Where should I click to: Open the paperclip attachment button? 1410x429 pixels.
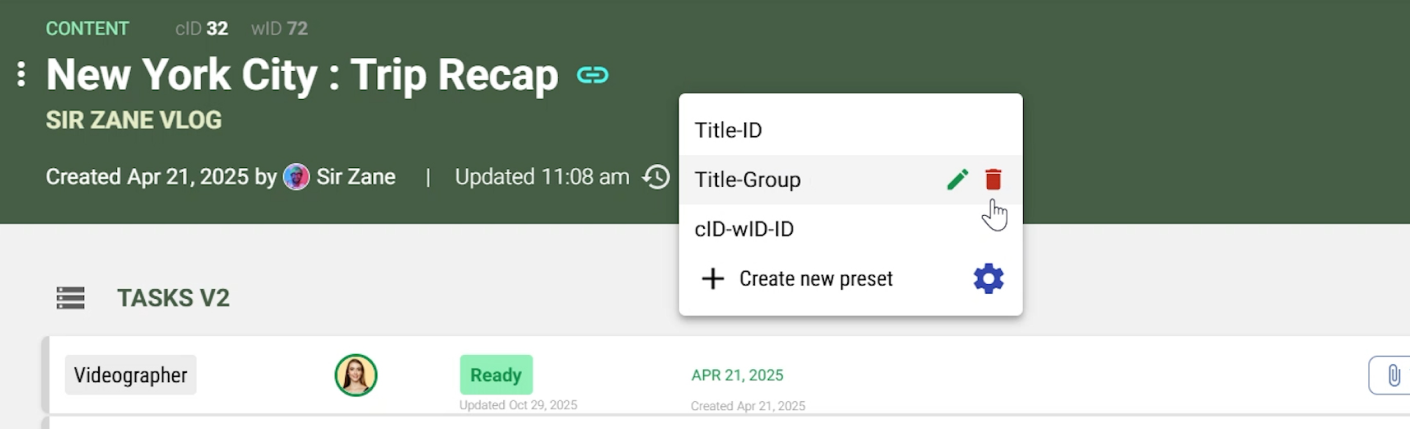point(1392,376)
